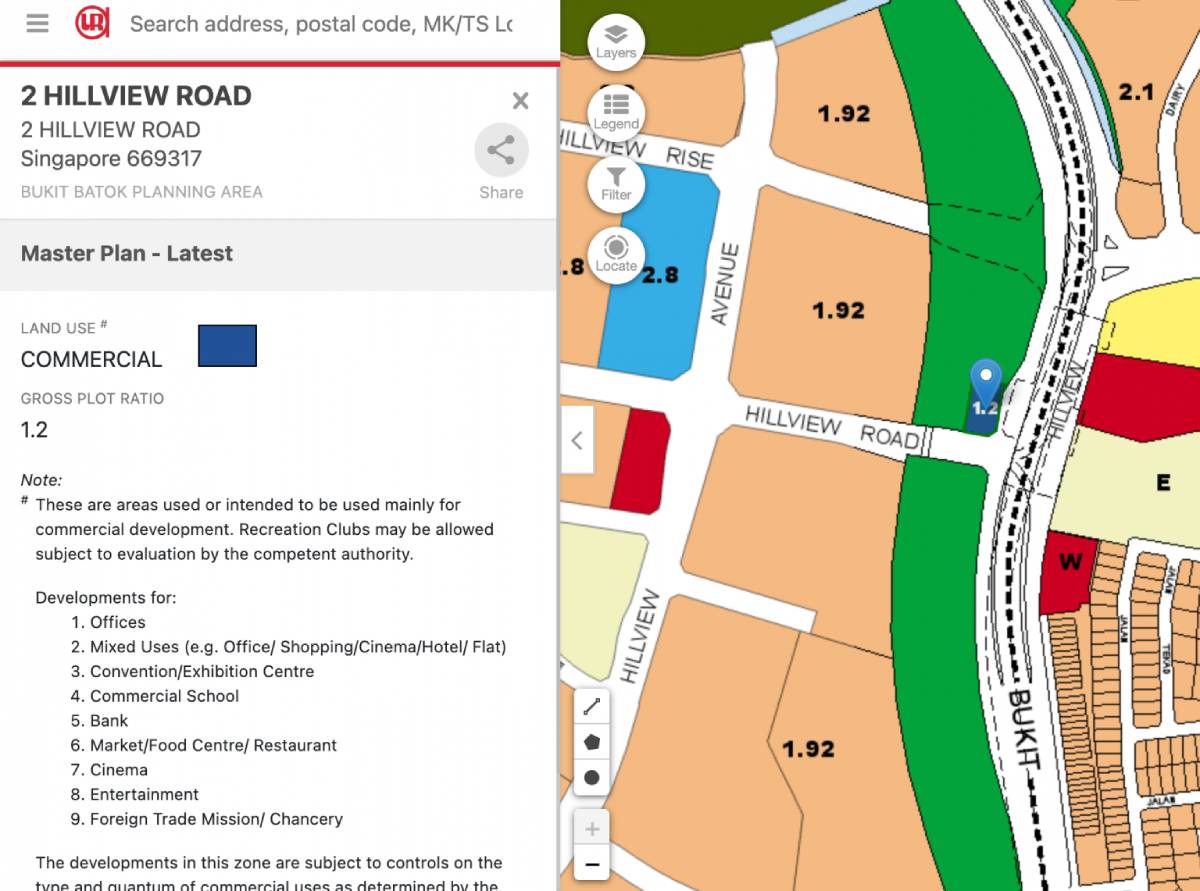Select the polygon drawing tool
This screenshot has width=1200, height=891.
click(x=592, y=742)
